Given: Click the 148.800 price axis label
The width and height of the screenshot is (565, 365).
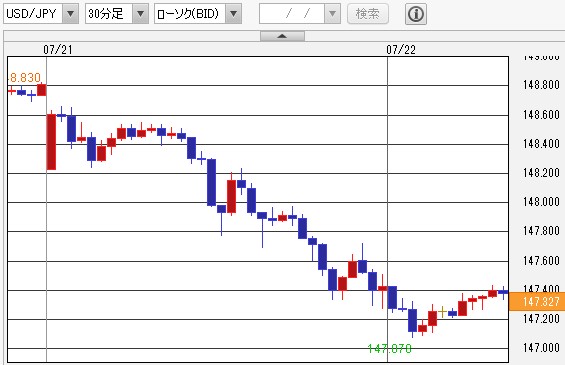Looking at the screenshot, I should pyautogui.click(x=541, y=85).
